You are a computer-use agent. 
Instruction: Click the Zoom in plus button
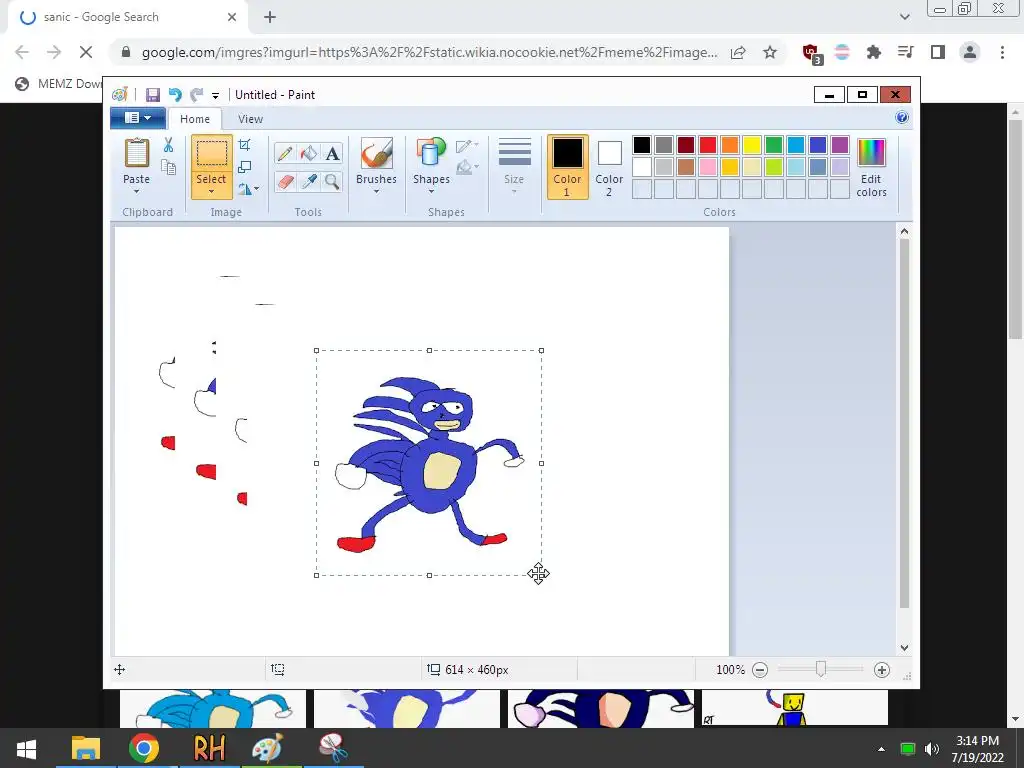pos(882,669)
